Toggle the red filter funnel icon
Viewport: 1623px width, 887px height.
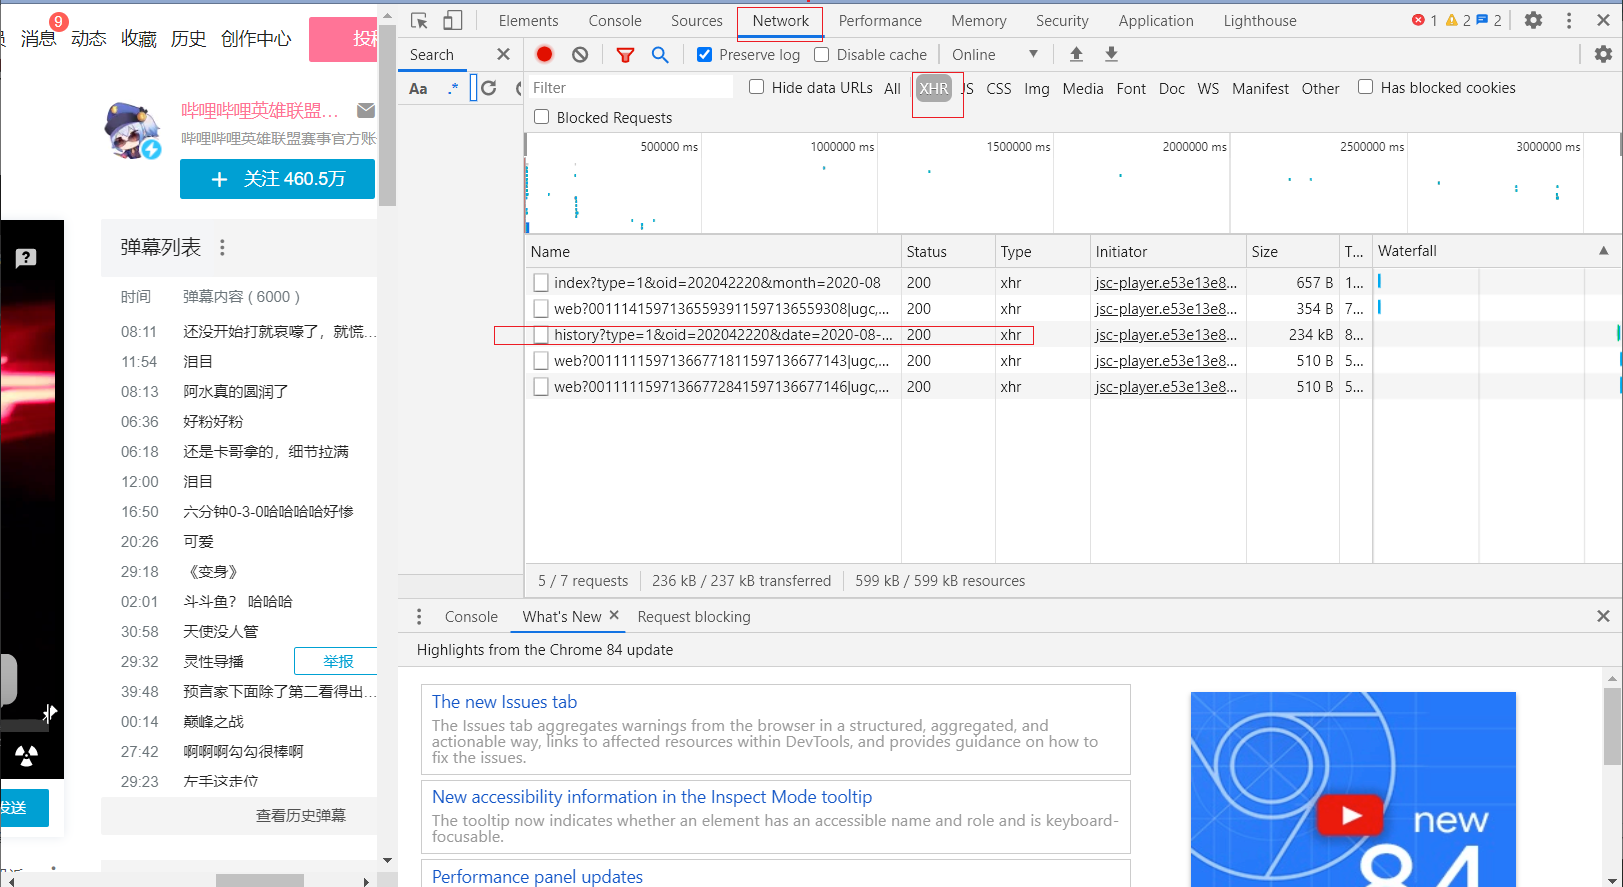[625, 55]
